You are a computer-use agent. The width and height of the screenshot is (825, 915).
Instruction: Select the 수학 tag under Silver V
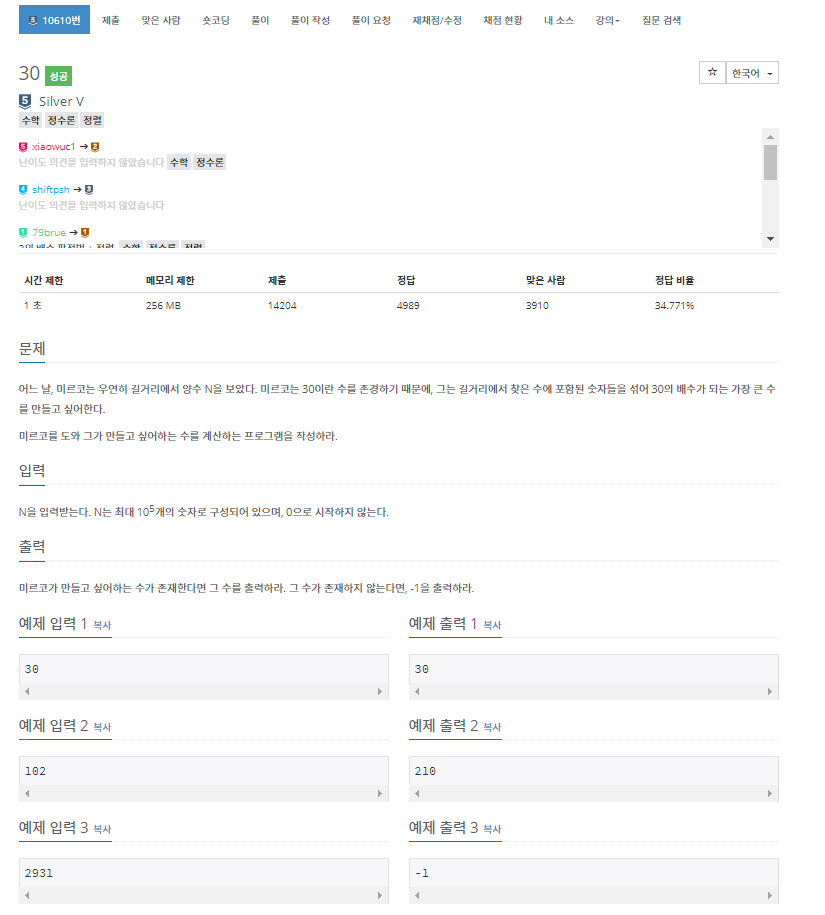[31, 120]
